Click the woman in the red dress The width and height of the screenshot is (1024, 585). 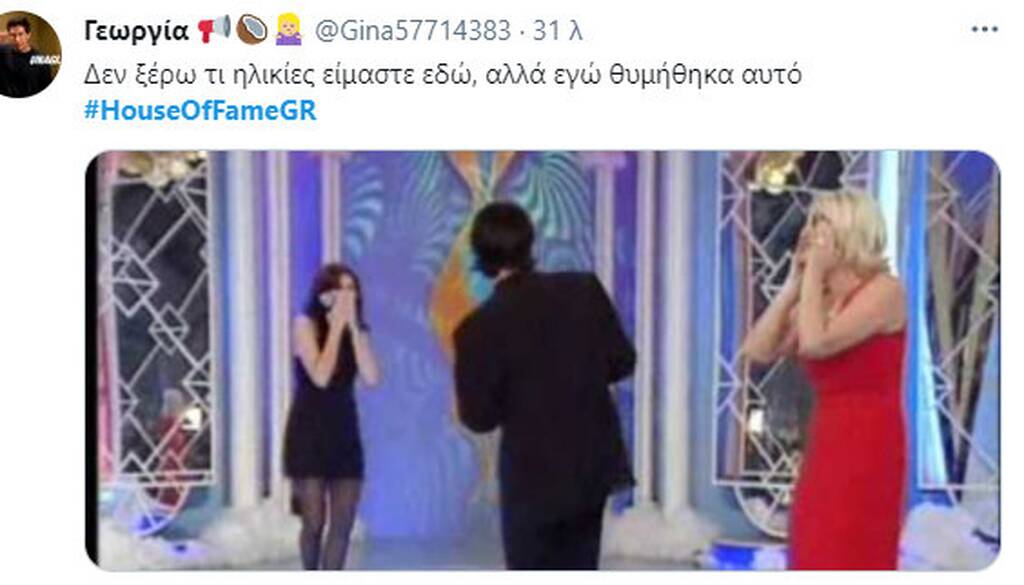[x=835, y=379]
